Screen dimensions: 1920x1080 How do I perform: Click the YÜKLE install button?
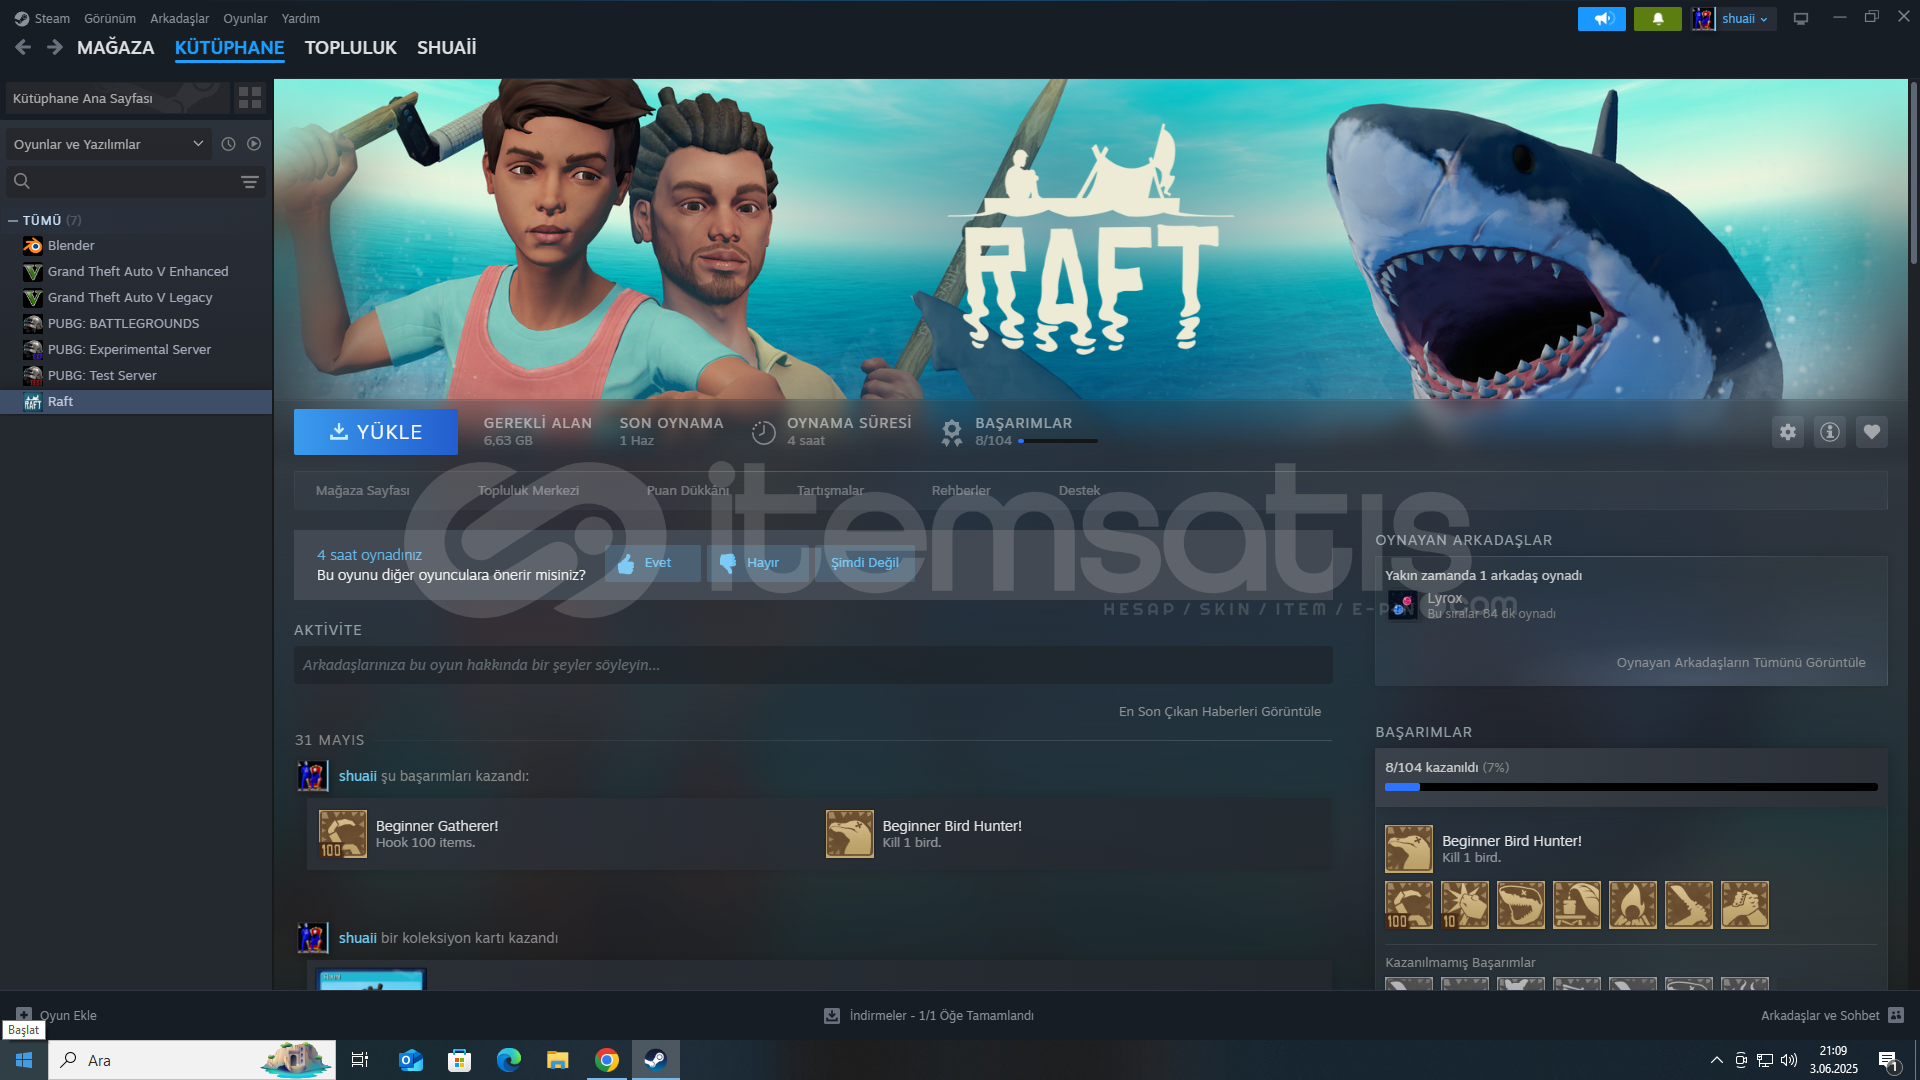(376, 432)
